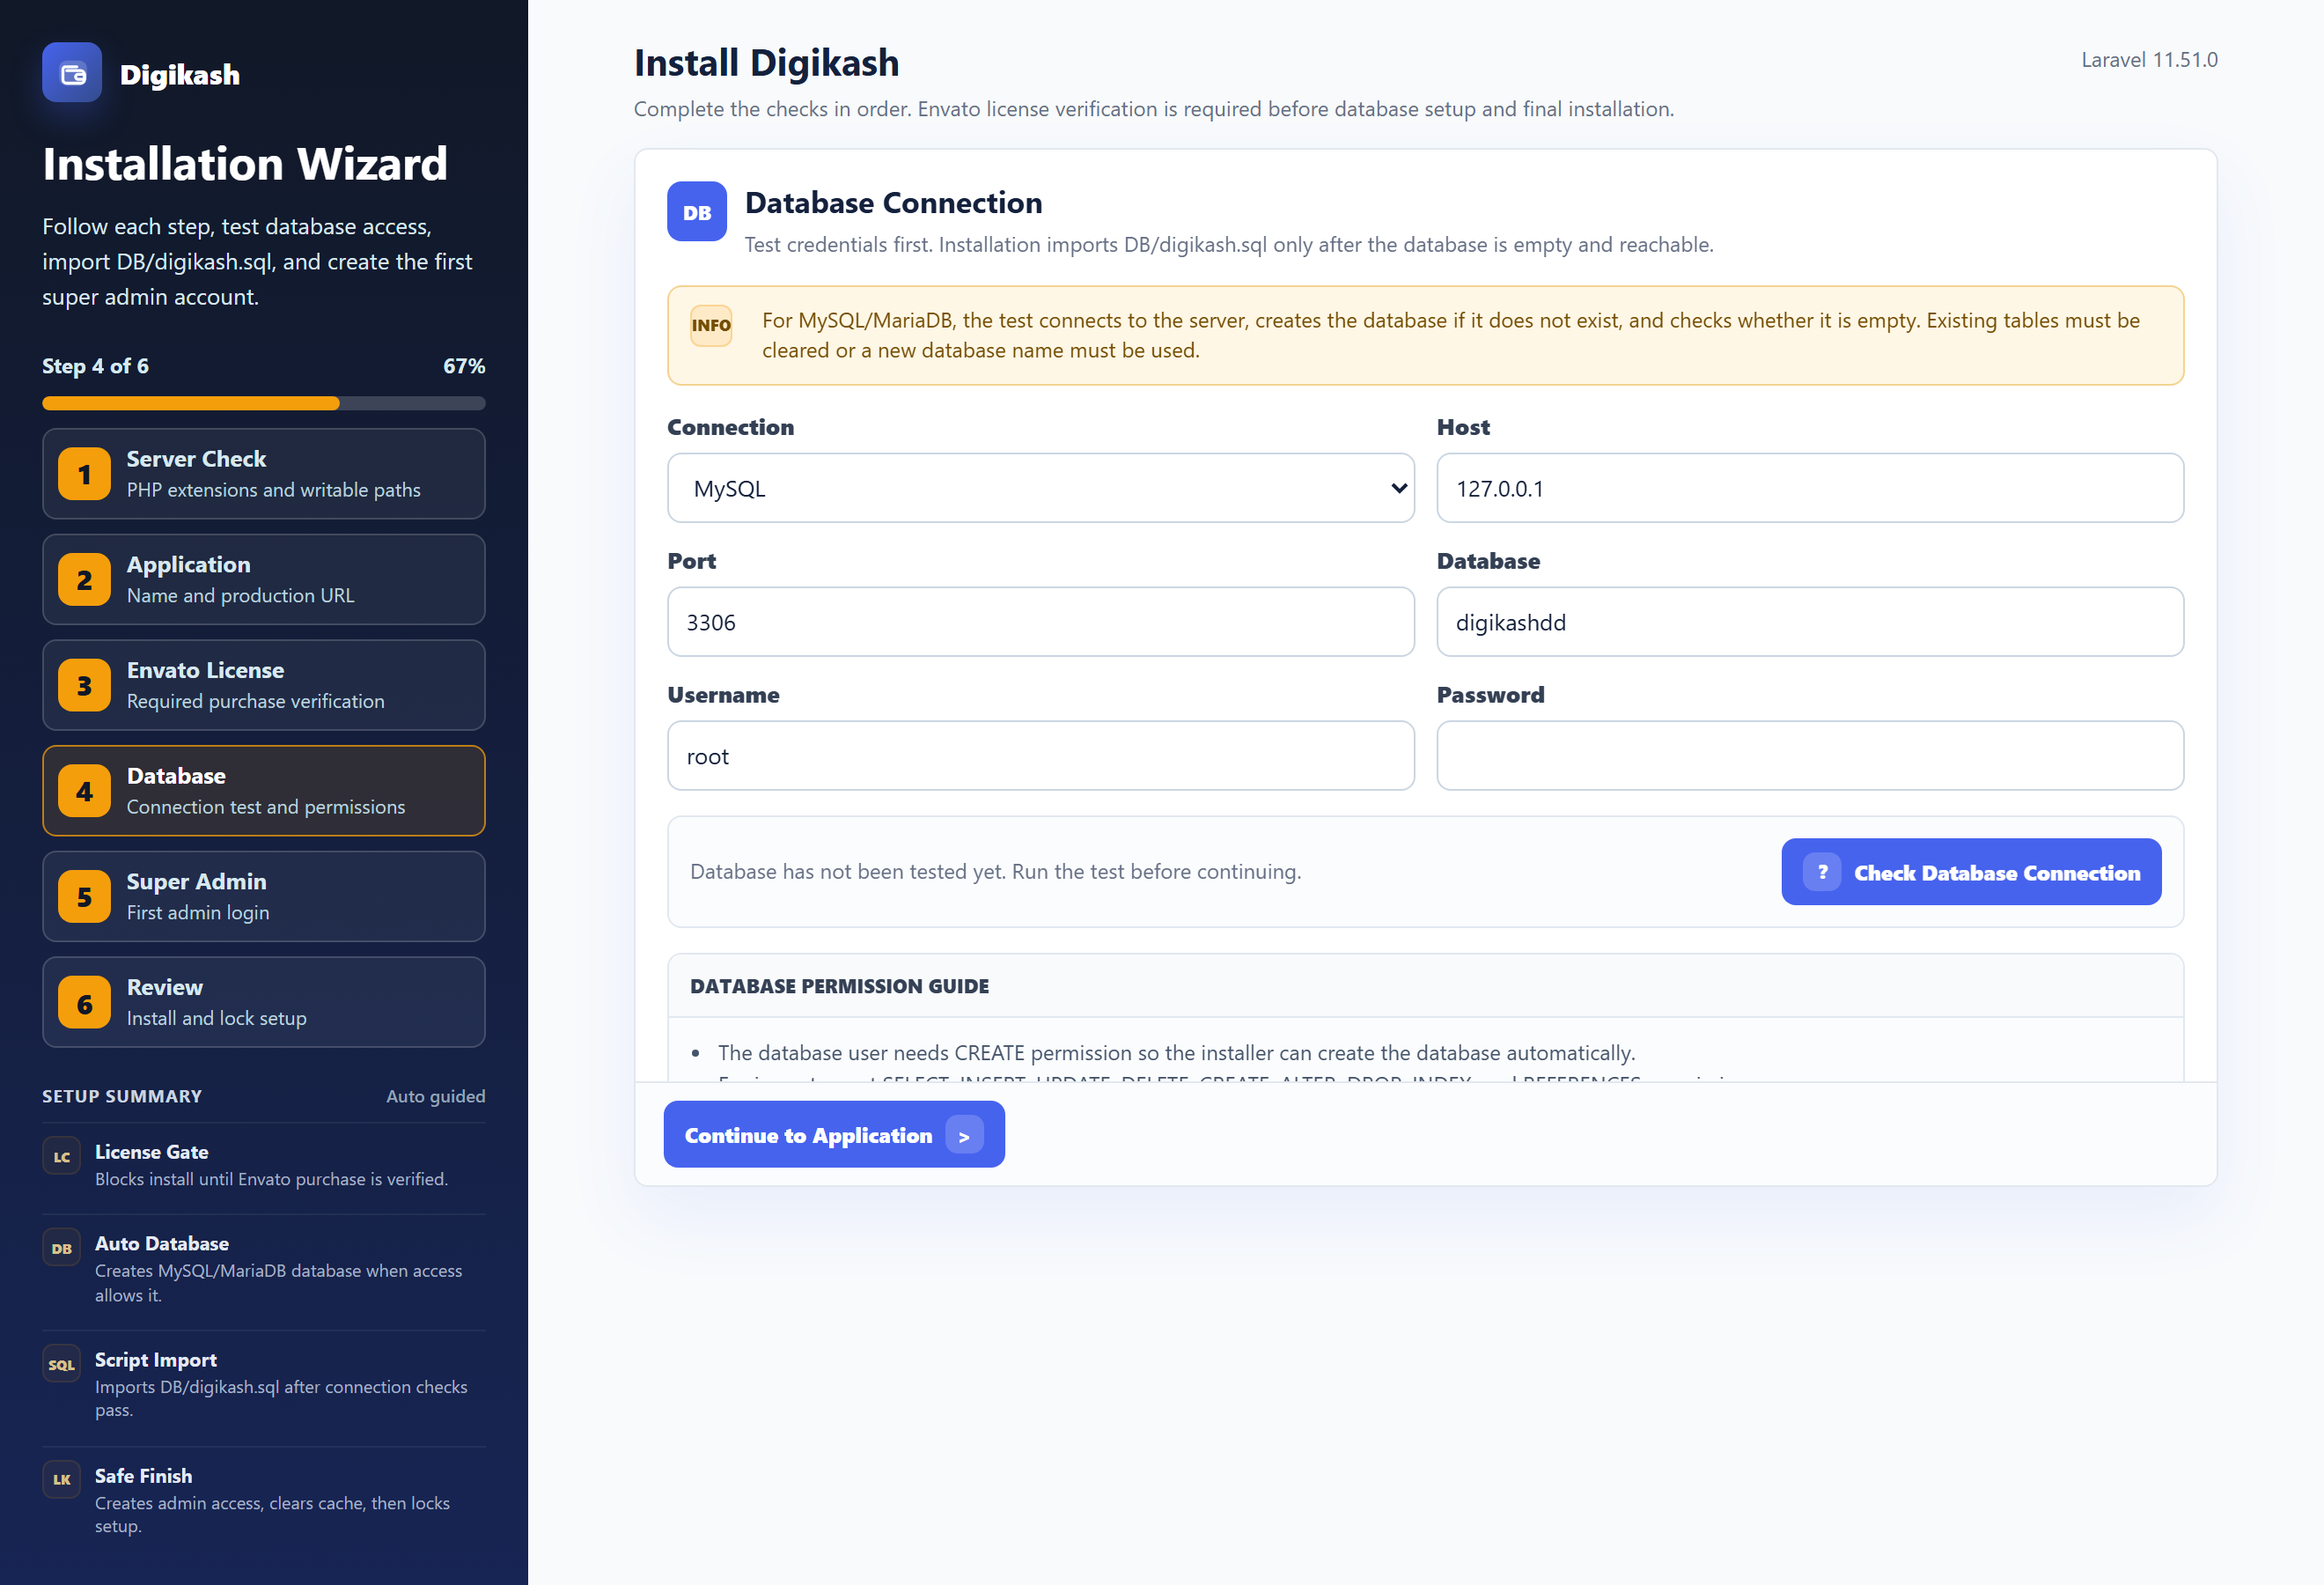Click the empty Password field
Screen dimensions: 2324x1585
click(1810, 756)
